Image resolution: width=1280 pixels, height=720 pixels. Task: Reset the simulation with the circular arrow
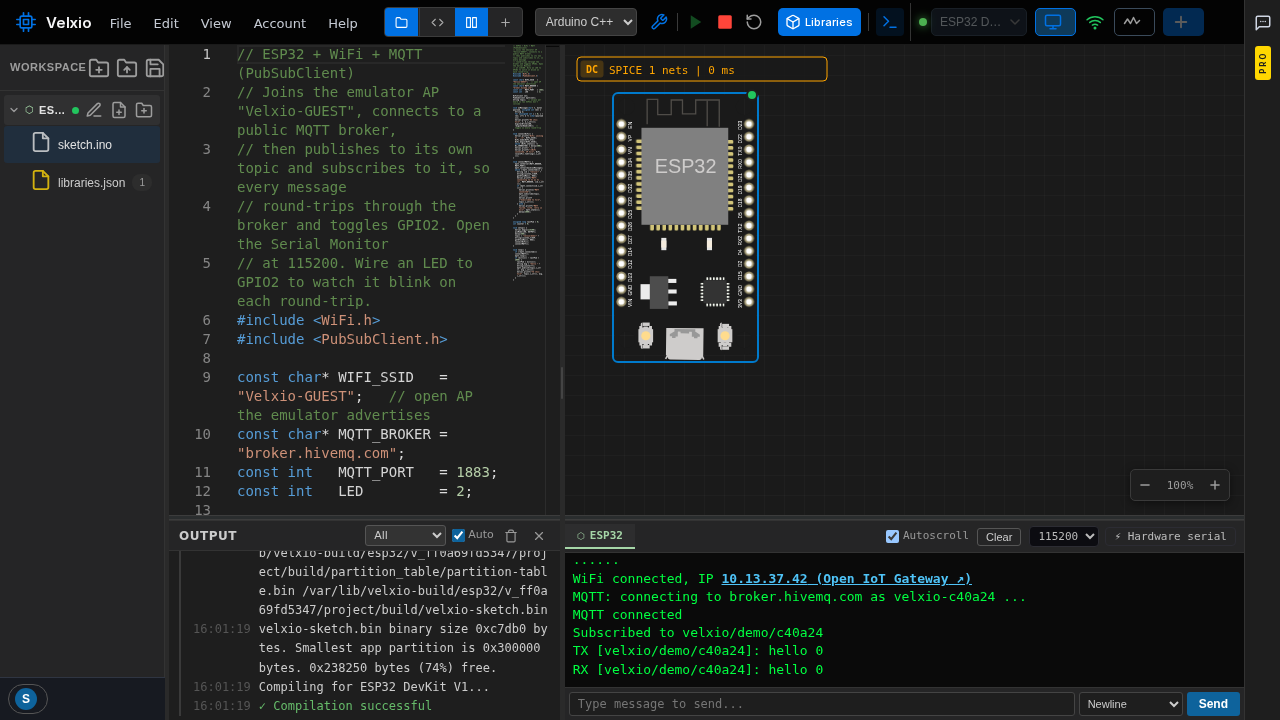(754, 22)
